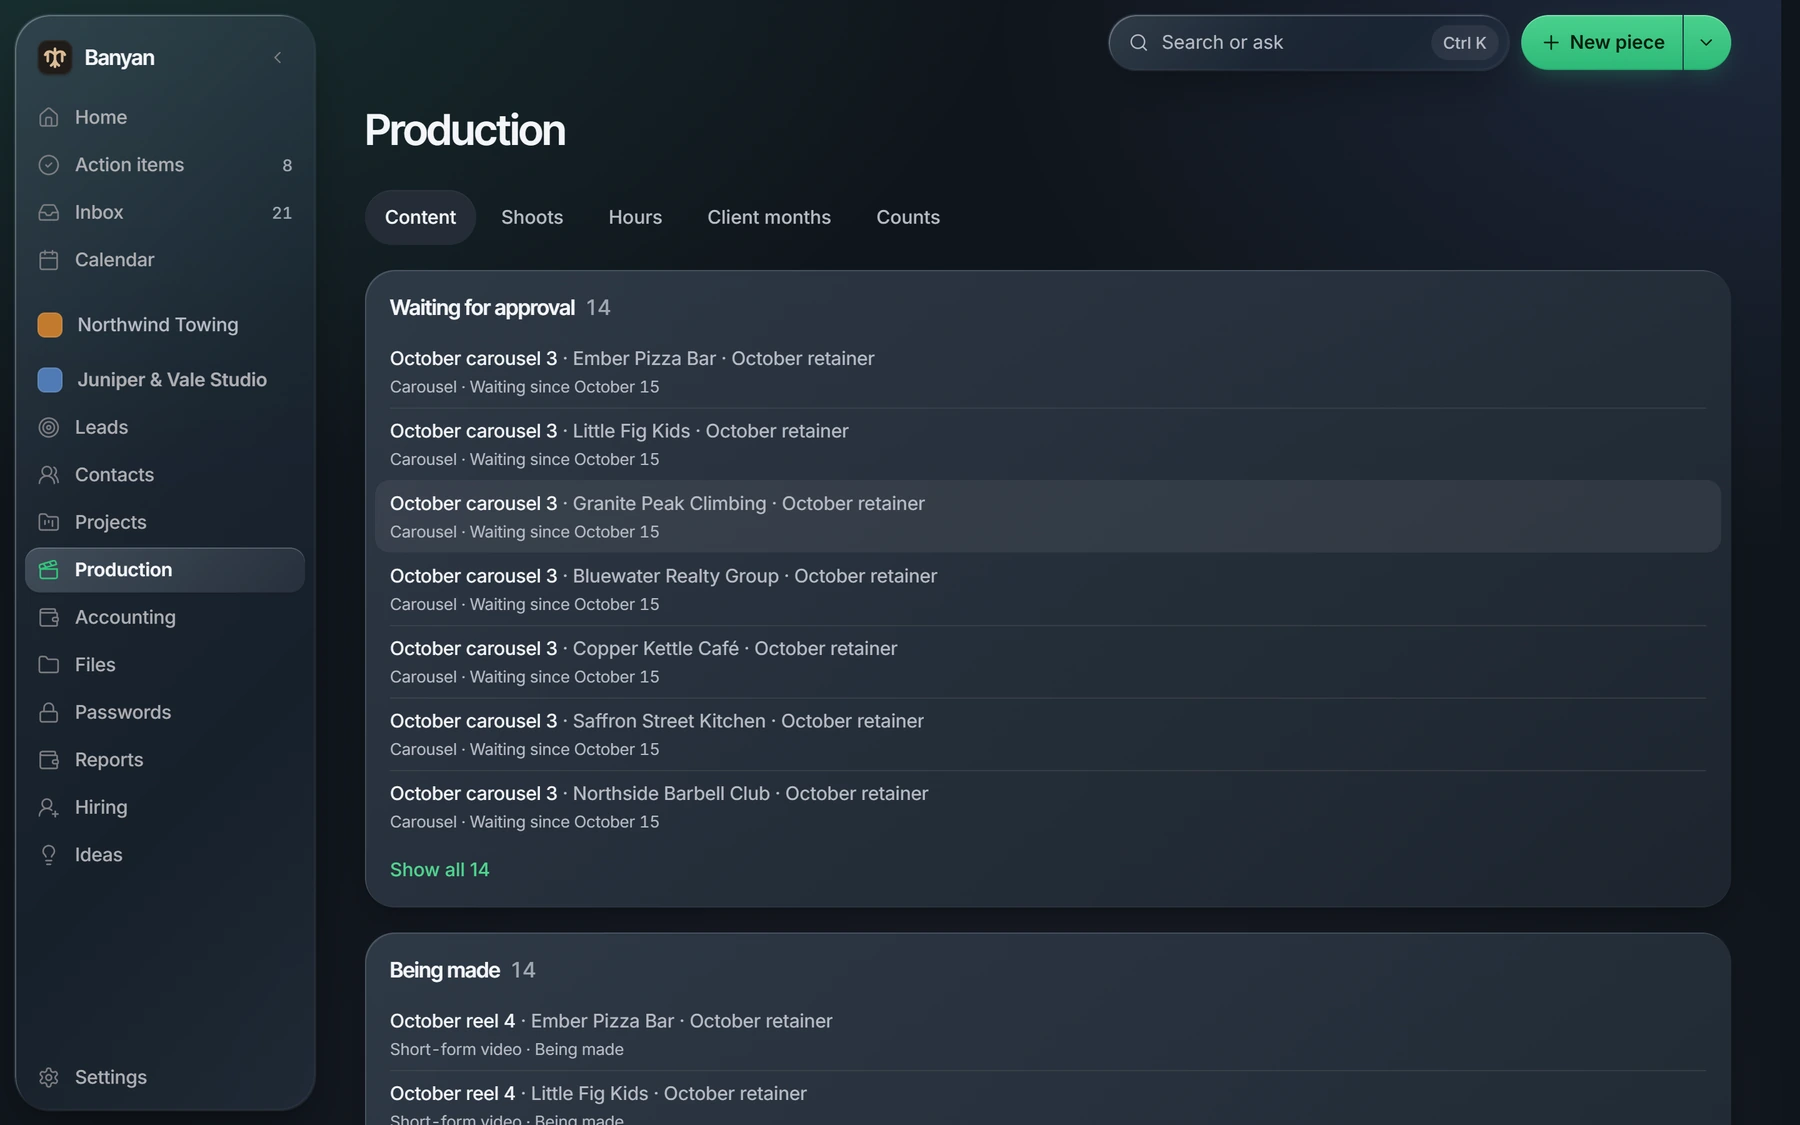Screen dimensions: 1800x1125
Task: Click the Action items count badge 8
Action: point(287,165)
